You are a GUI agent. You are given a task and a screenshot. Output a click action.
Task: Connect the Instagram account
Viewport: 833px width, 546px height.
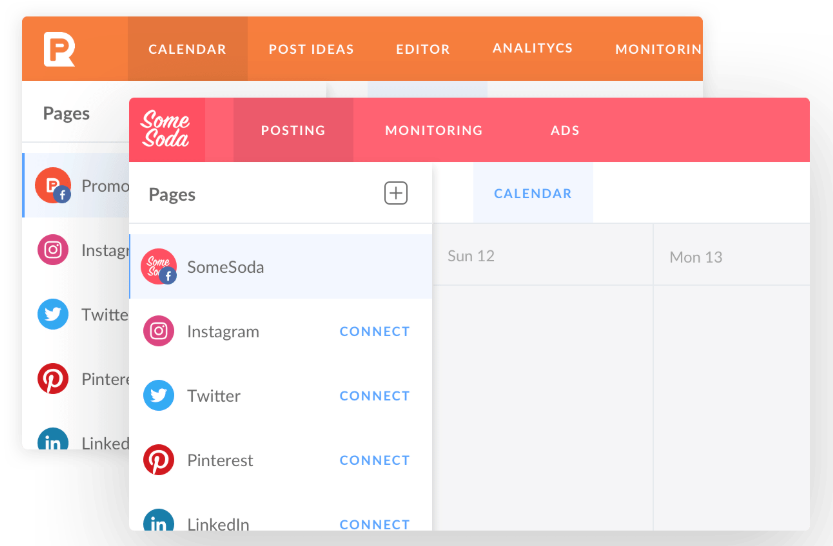(x=375, y=331)
